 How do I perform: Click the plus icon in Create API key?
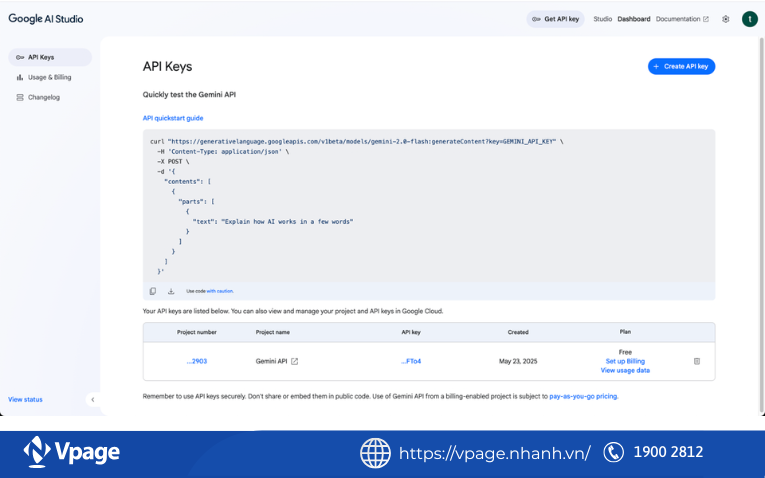pos(656,66)
